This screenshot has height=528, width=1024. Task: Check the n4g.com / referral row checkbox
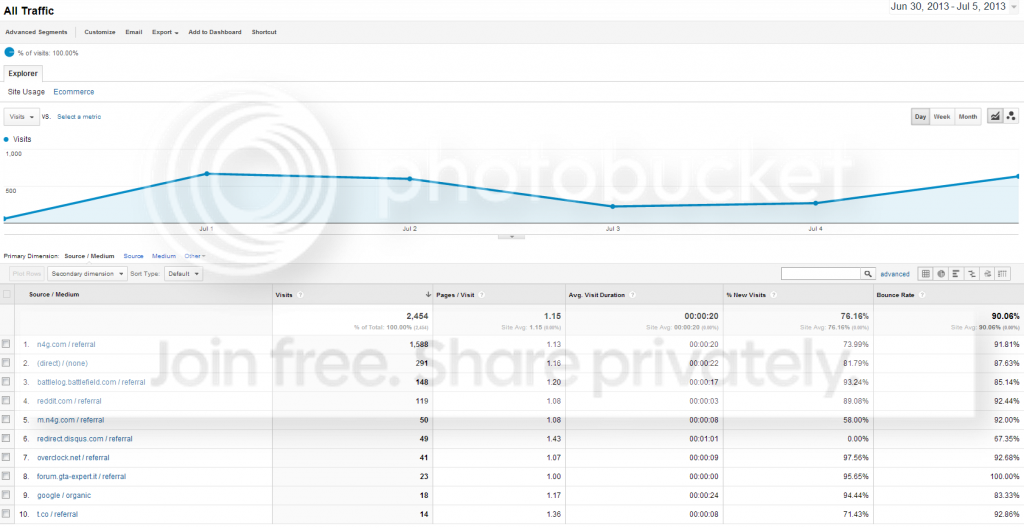[7, 344]
